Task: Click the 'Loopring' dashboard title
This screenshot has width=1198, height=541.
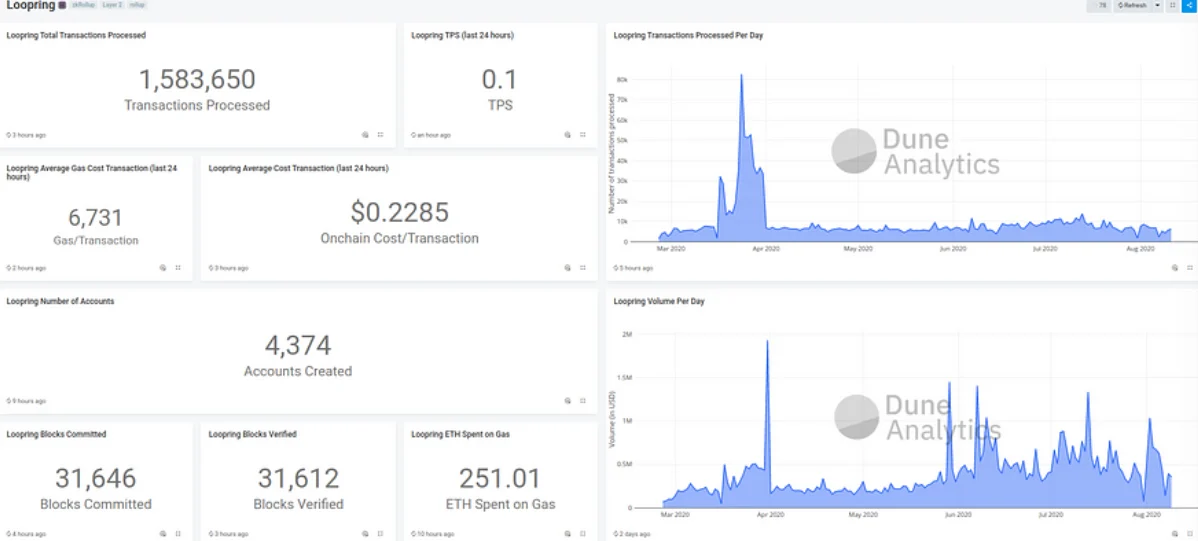Action: pos(31,5)
